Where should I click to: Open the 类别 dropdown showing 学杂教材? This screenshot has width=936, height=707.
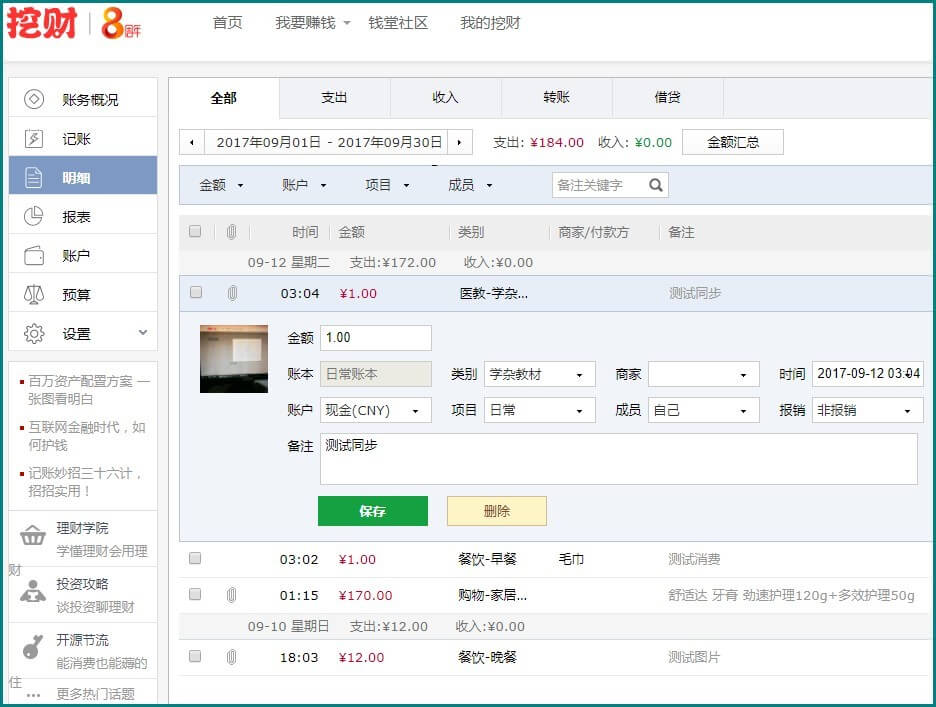[539, 375]
